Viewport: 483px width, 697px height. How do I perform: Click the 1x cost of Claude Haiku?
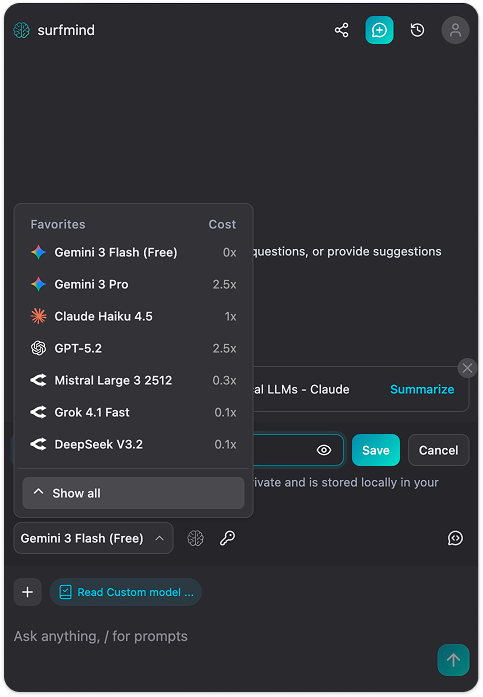(231, 316)
